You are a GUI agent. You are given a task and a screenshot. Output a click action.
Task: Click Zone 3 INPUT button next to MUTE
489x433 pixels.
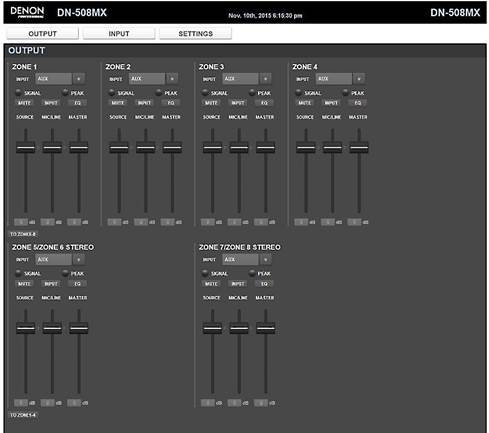pyautogui.click(x=238, y=103)
